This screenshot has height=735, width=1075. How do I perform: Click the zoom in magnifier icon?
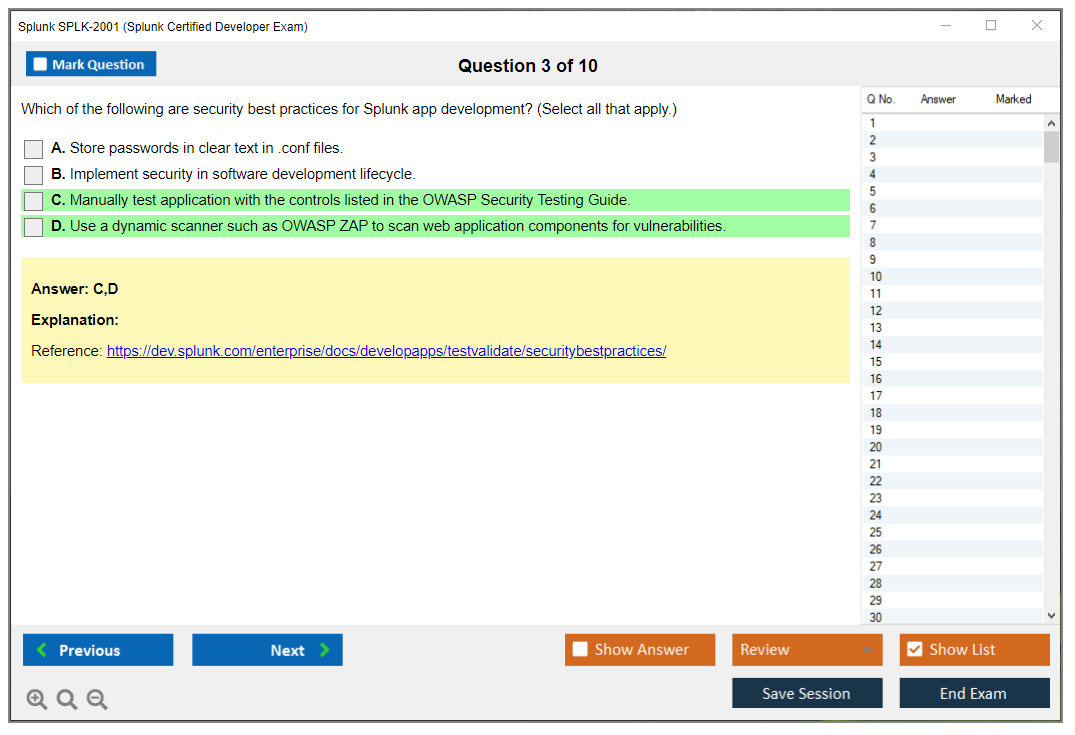pyautogui.click(x=37, y=700)
